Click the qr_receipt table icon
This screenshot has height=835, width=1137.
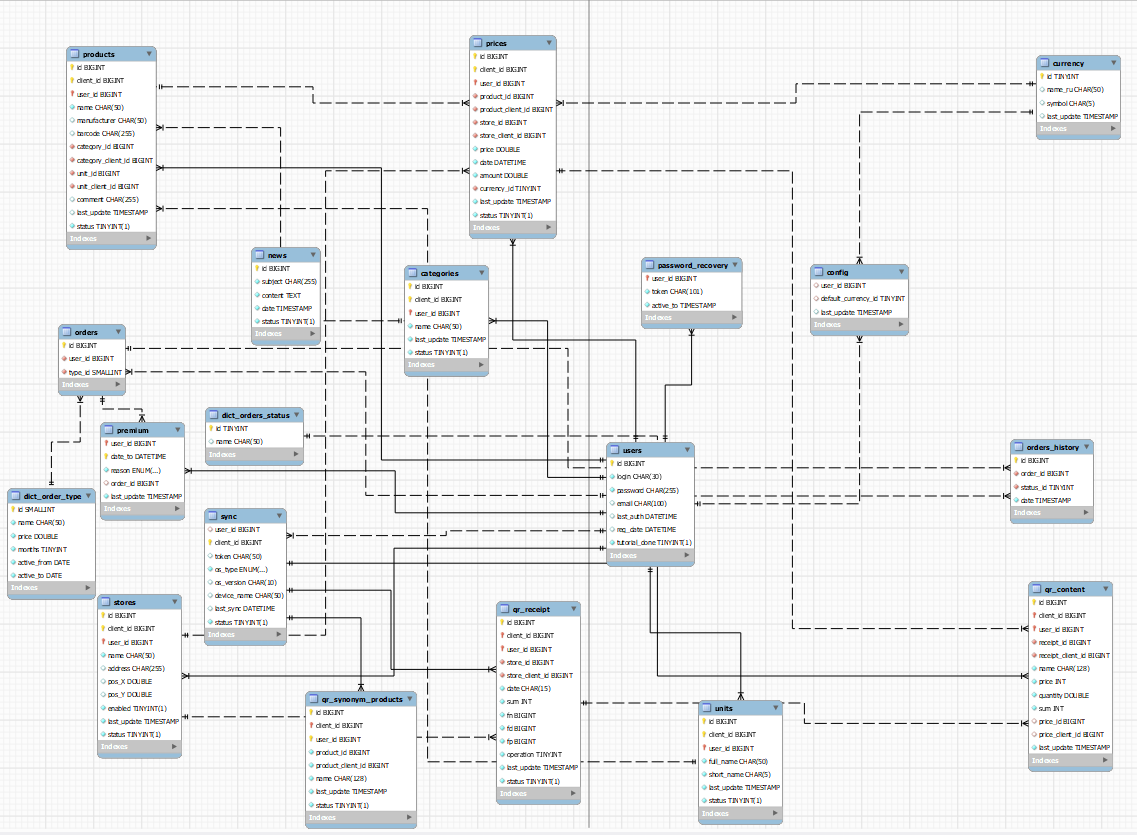(x=505, y=610)
